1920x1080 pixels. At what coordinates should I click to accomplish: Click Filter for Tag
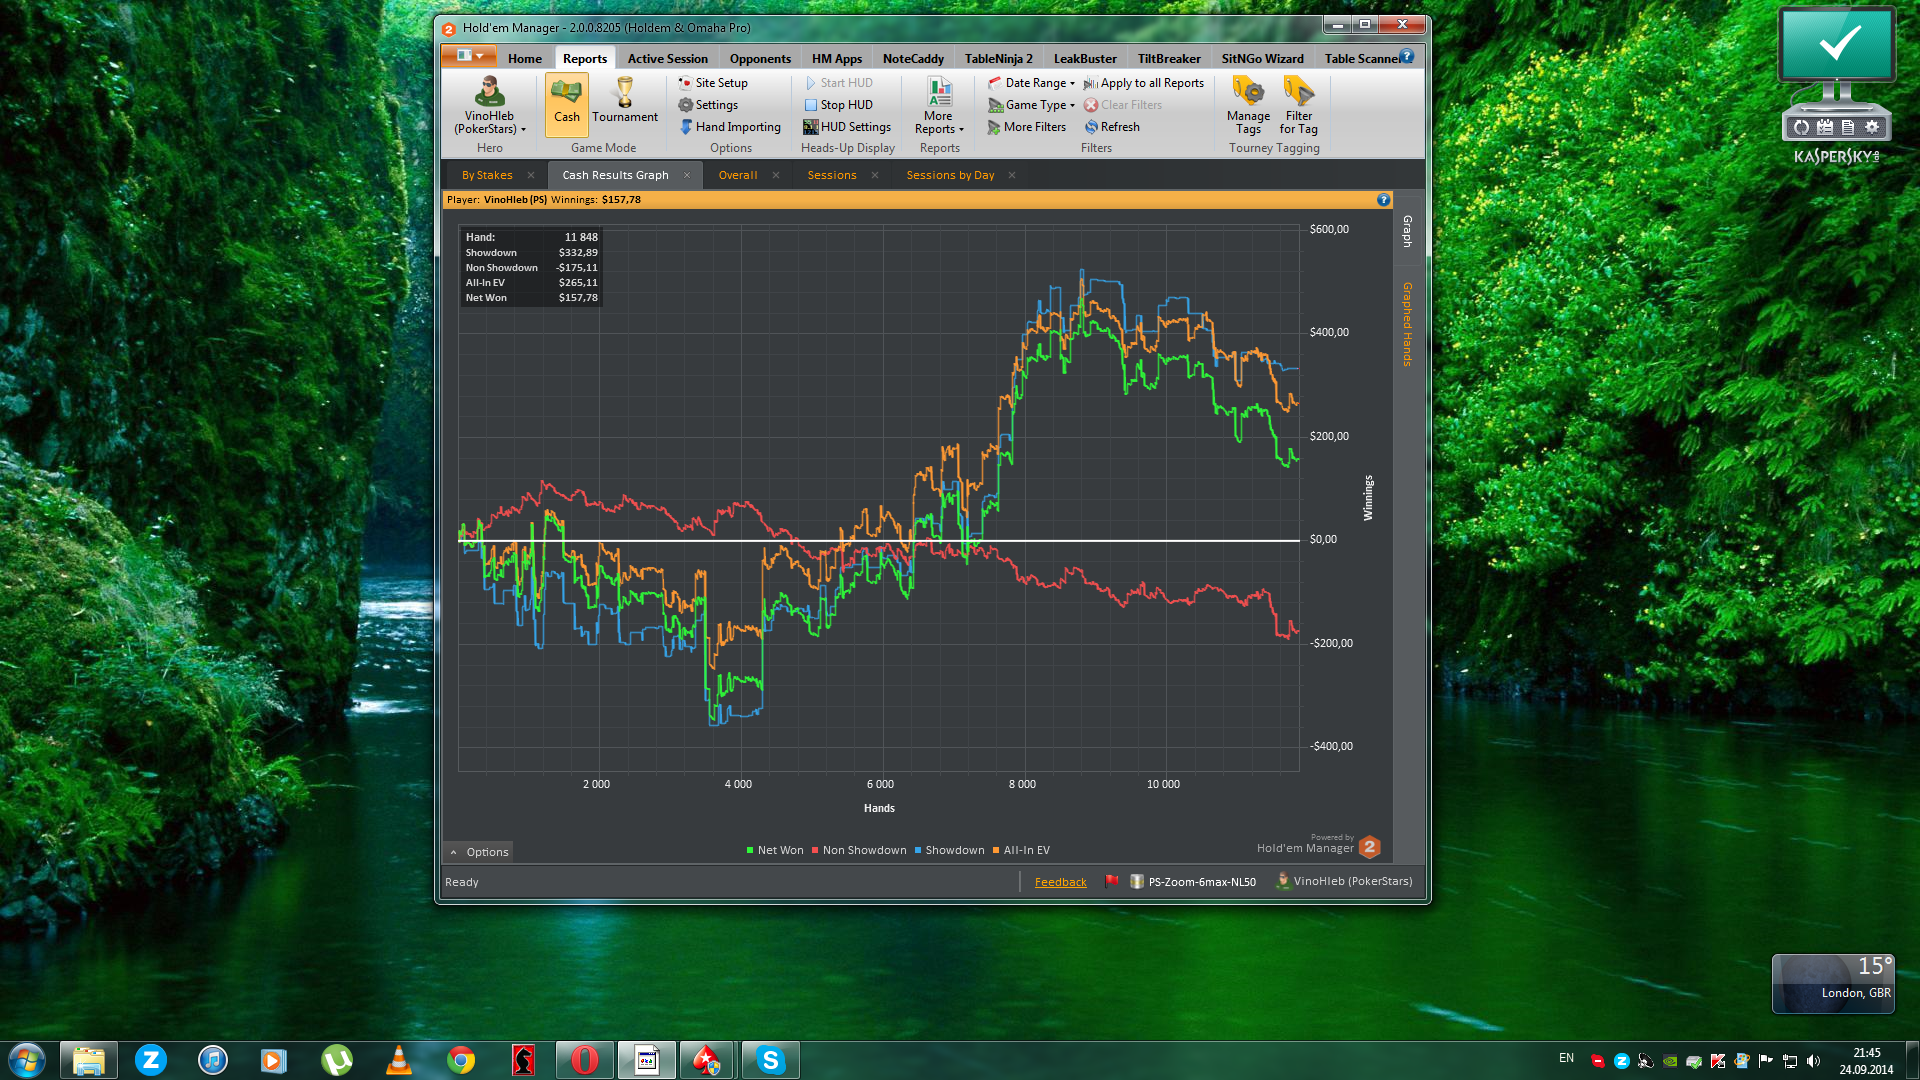[1298, 106]
